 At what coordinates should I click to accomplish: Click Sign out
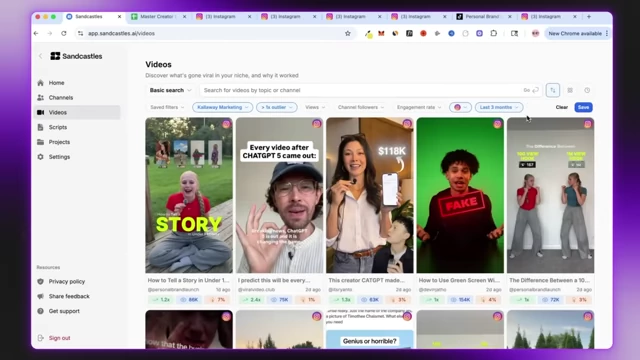(59, 338)
